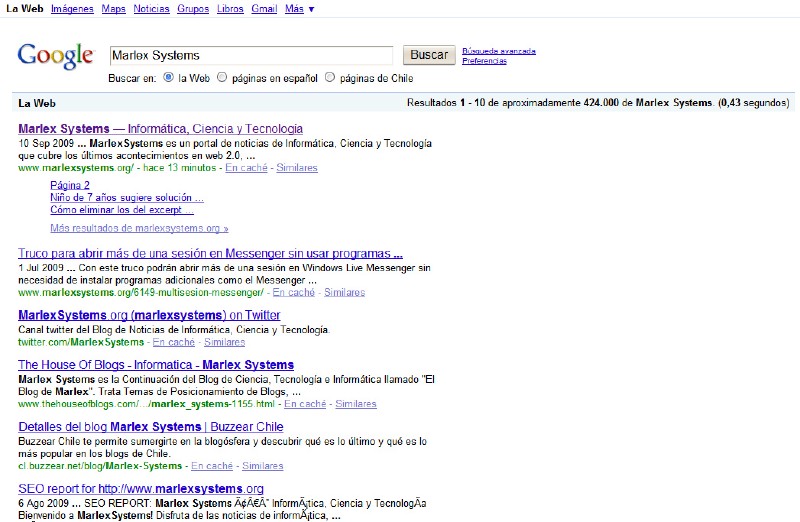Open 'Cómo eliminar los del excerpt' sitelink
The height and width of the screenshot is (522, 800).
tap(122, 210)
